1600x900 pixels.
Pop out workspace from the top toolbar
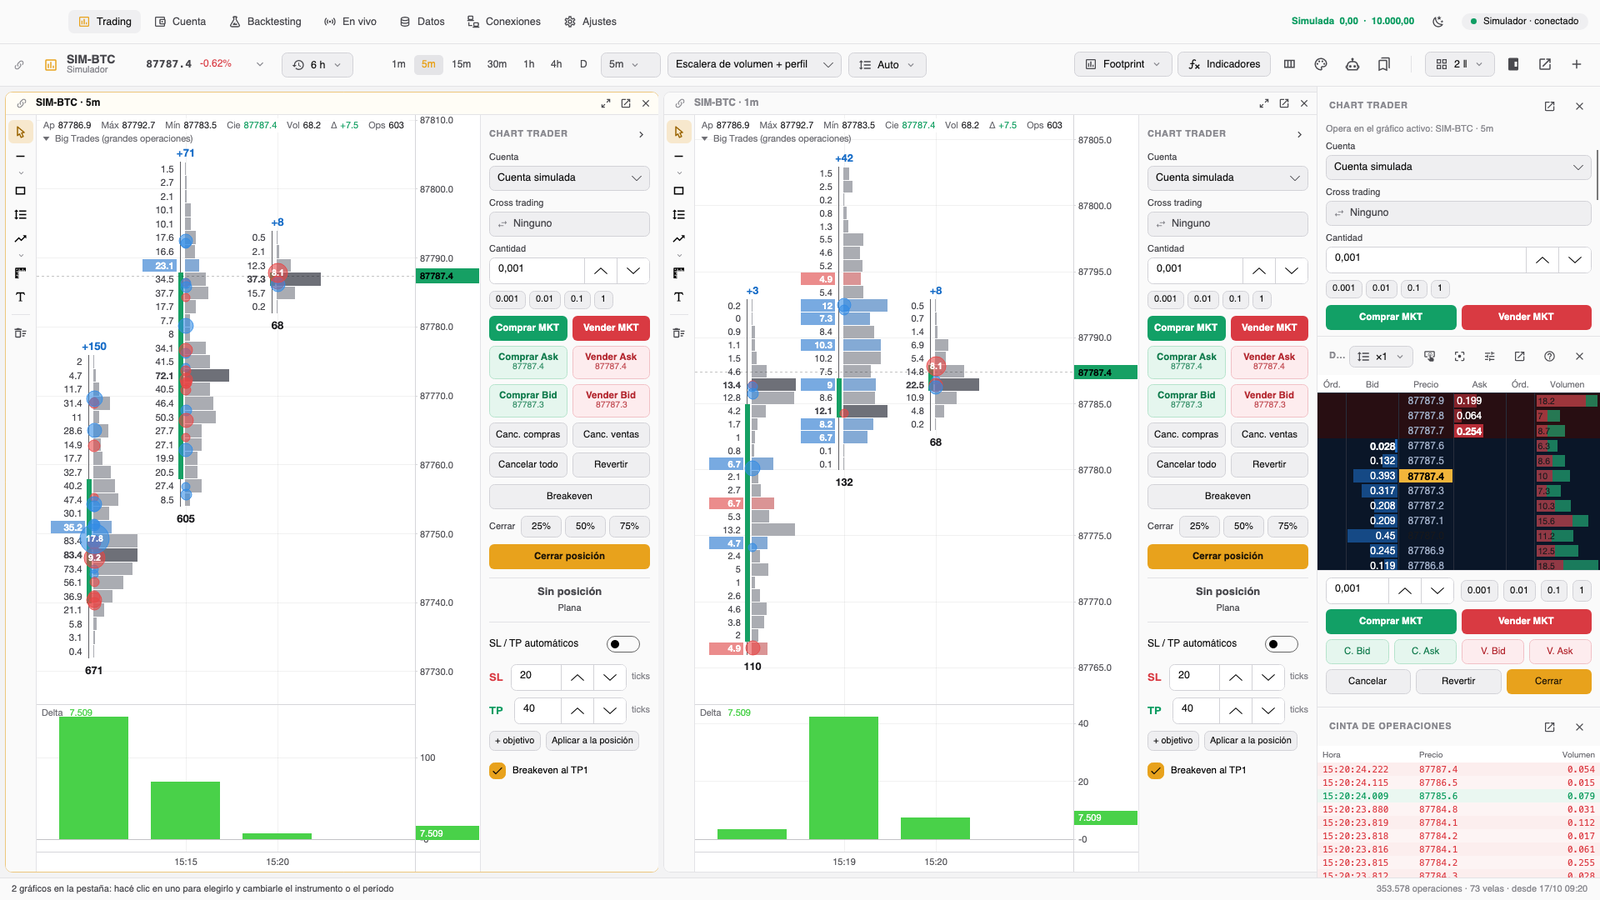click(1545, 64)
